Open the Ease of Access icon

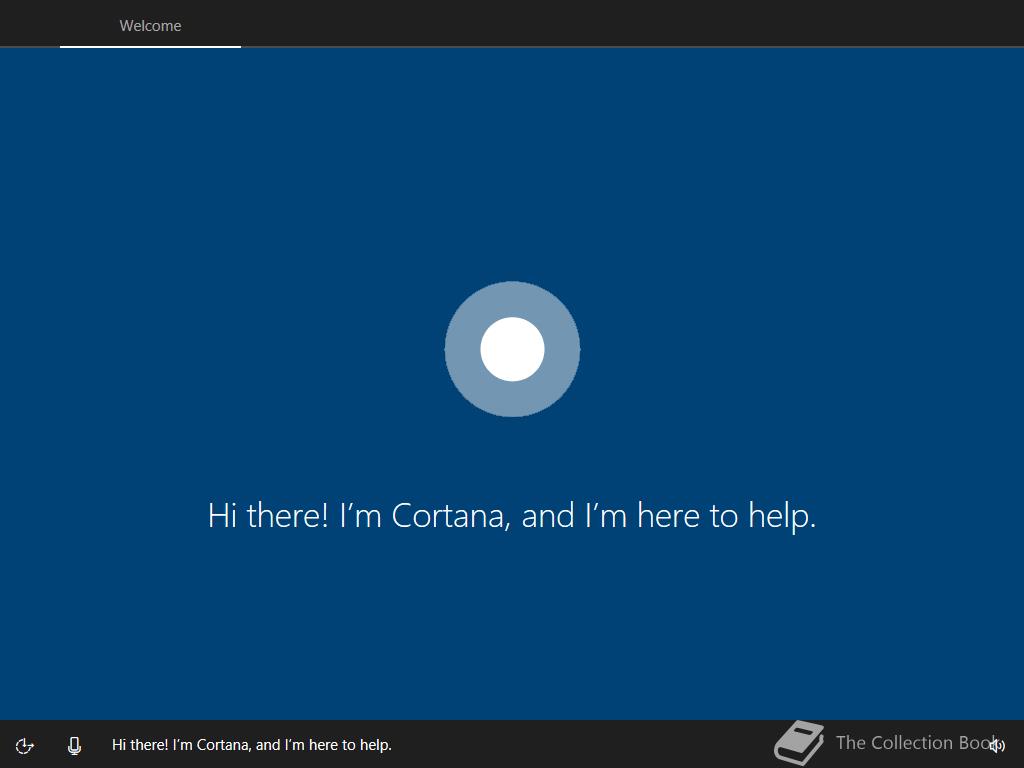24,745
